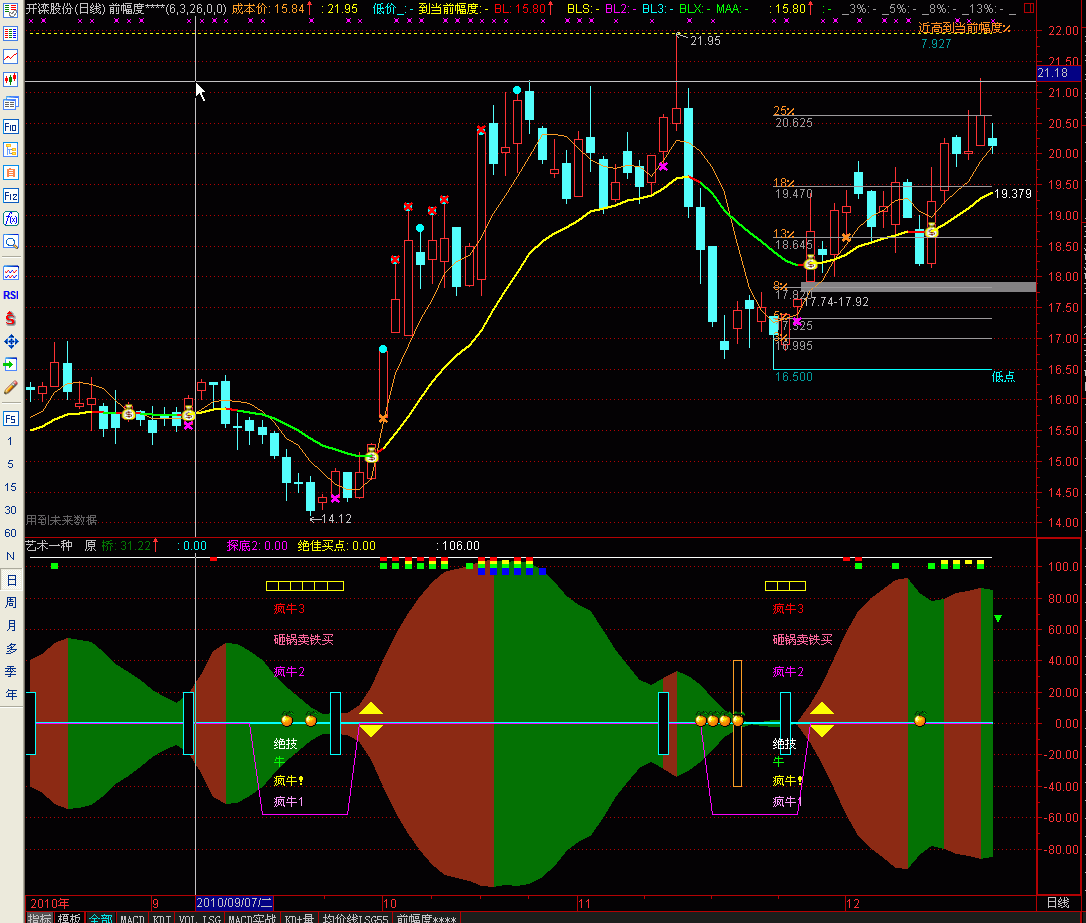1086x923 pixels.
Task: Click the month 12 timeline marker
Action: (x=853, y=903)
